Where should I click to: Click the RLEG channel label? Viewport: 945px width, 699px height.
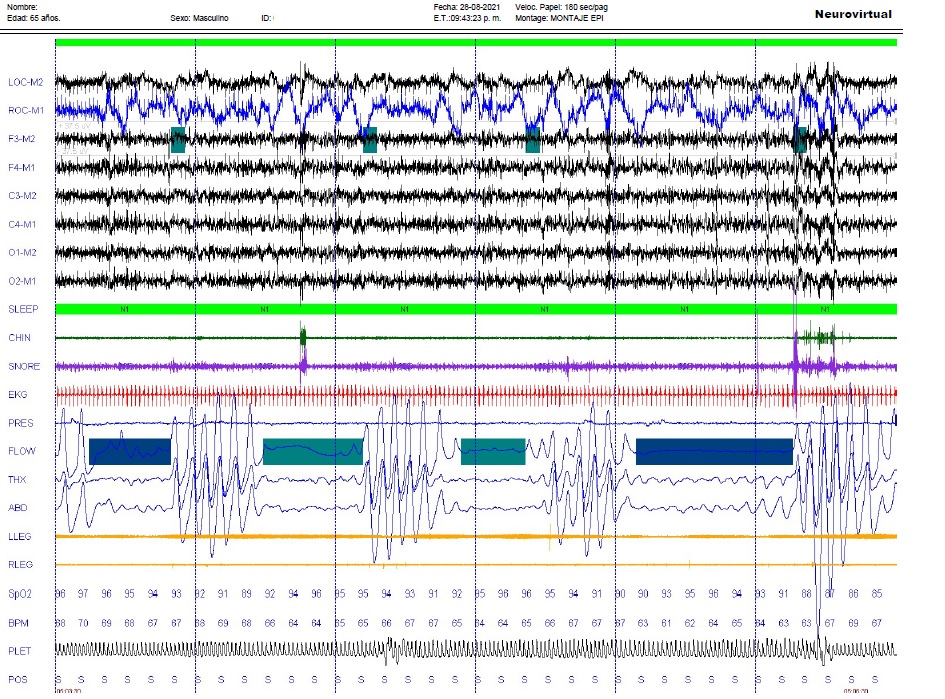coord(20,565)
